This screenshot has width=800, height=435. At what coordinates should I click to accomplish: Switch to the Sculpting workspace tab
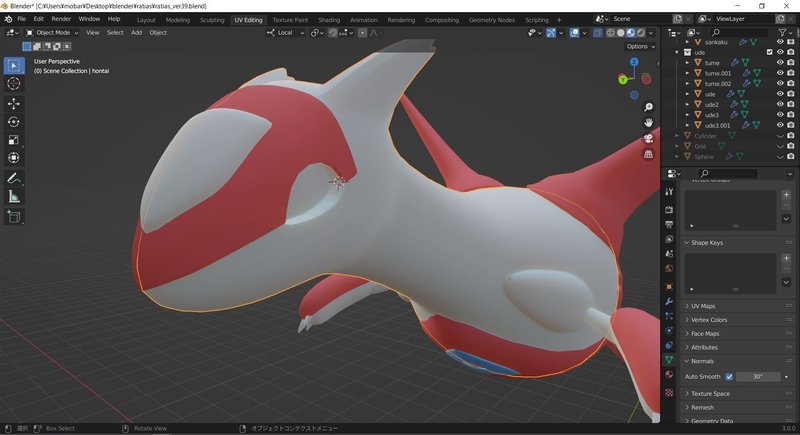[212, 20]
